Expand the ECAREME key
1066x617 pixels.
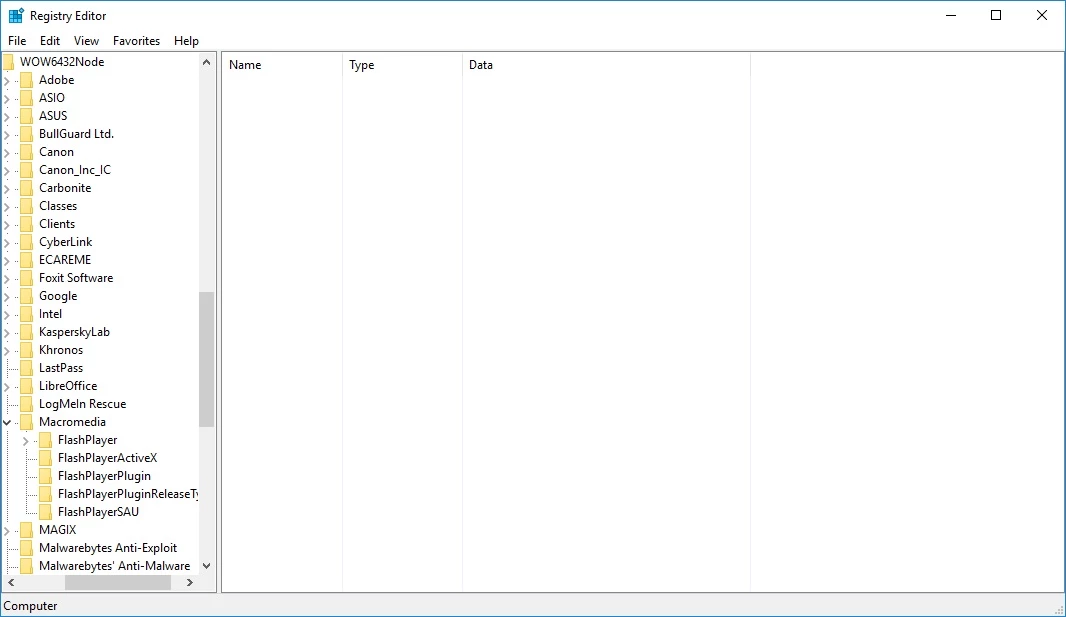pos(7,261)
